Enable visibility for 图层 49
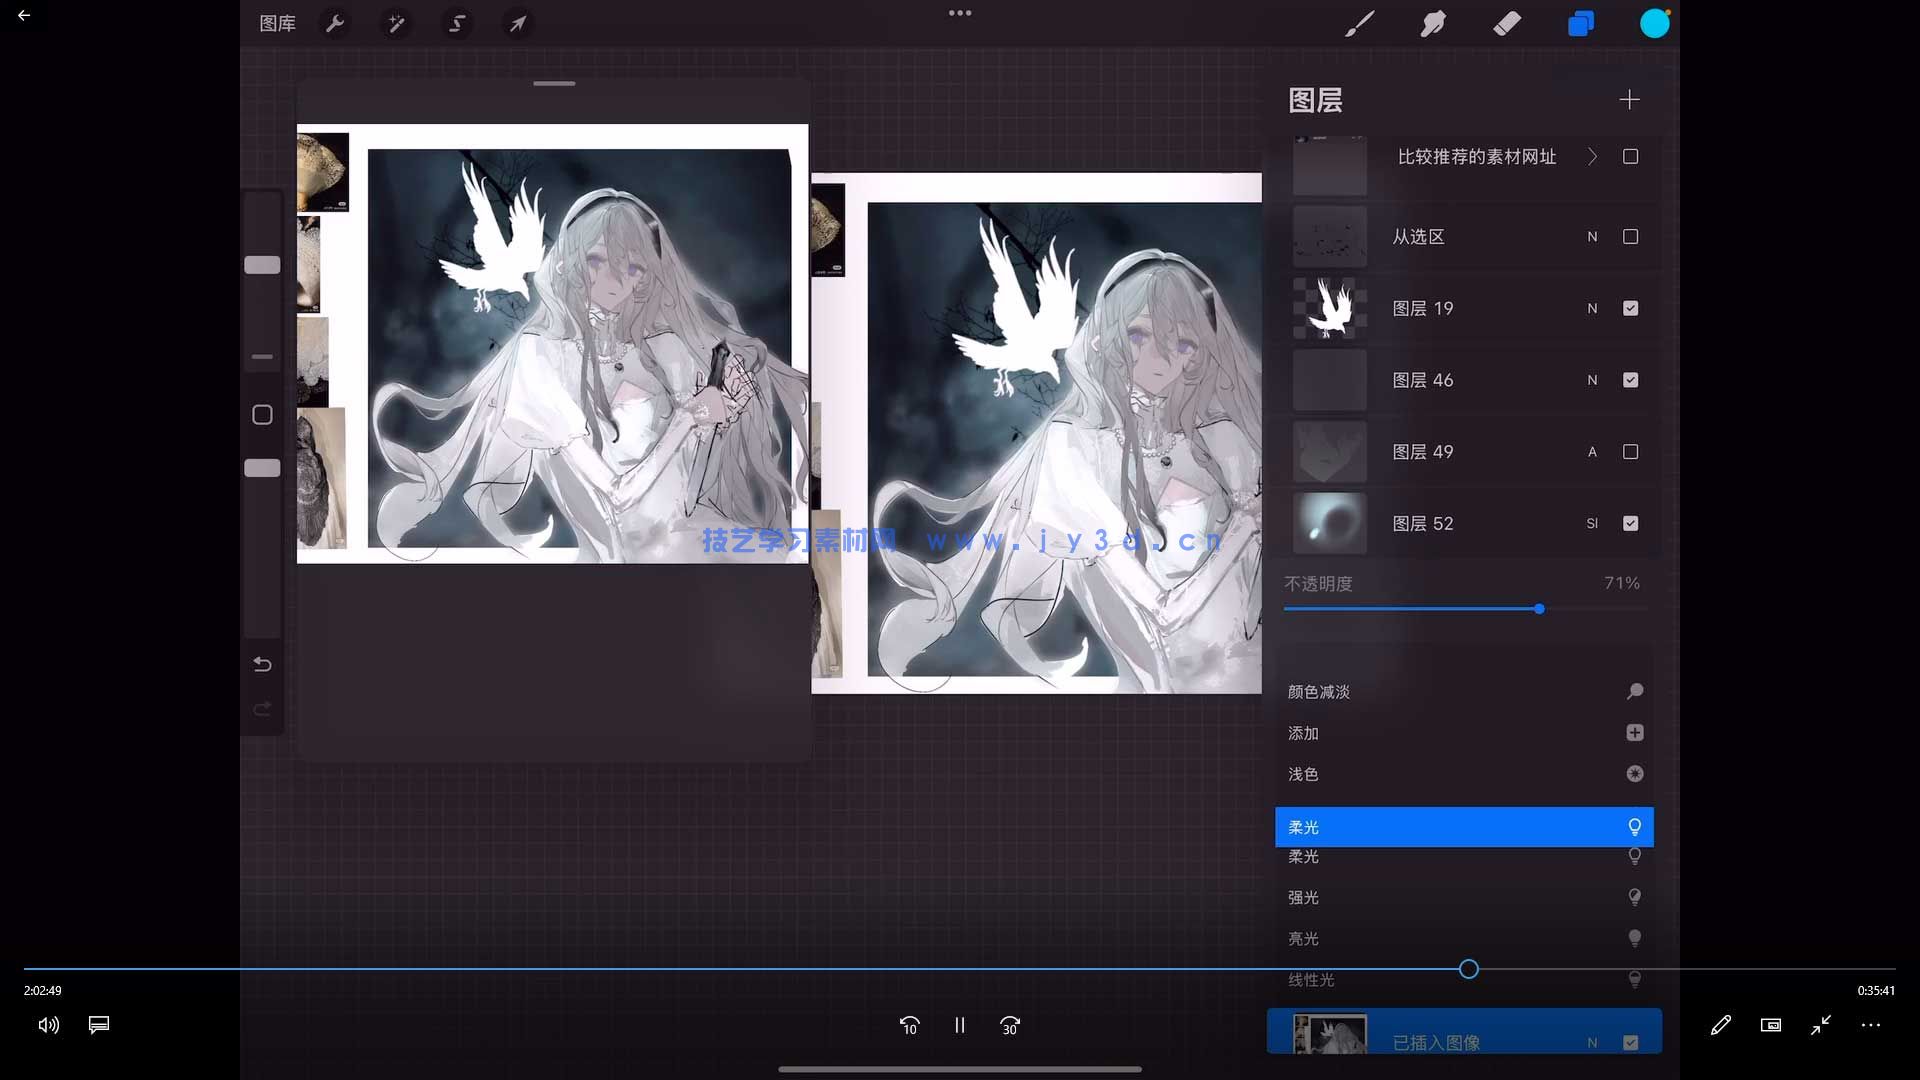The image size is (1920, 1080). (x=1630, y=451)
